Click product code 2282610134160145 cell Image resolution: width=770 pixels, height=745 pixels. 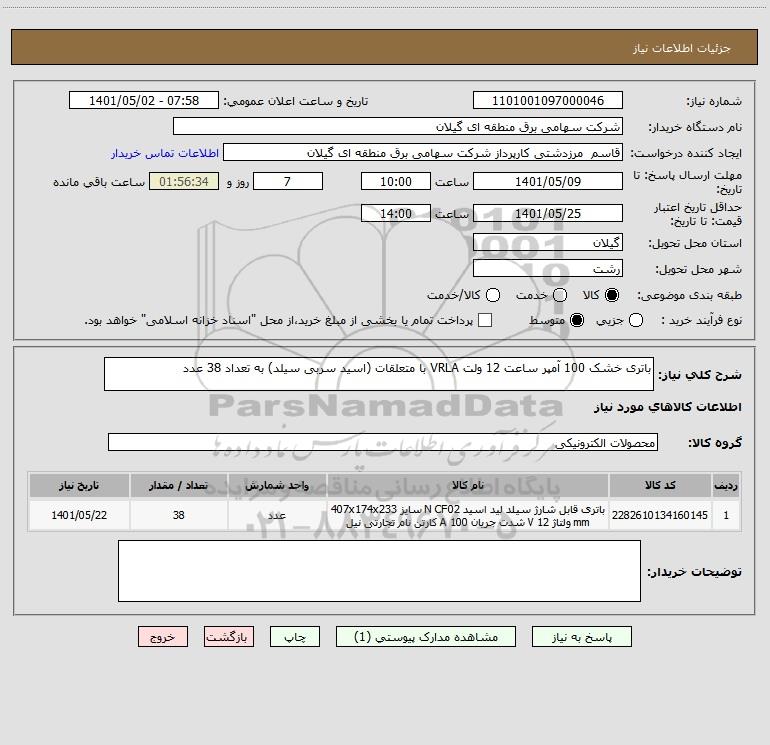coord(660,515)
